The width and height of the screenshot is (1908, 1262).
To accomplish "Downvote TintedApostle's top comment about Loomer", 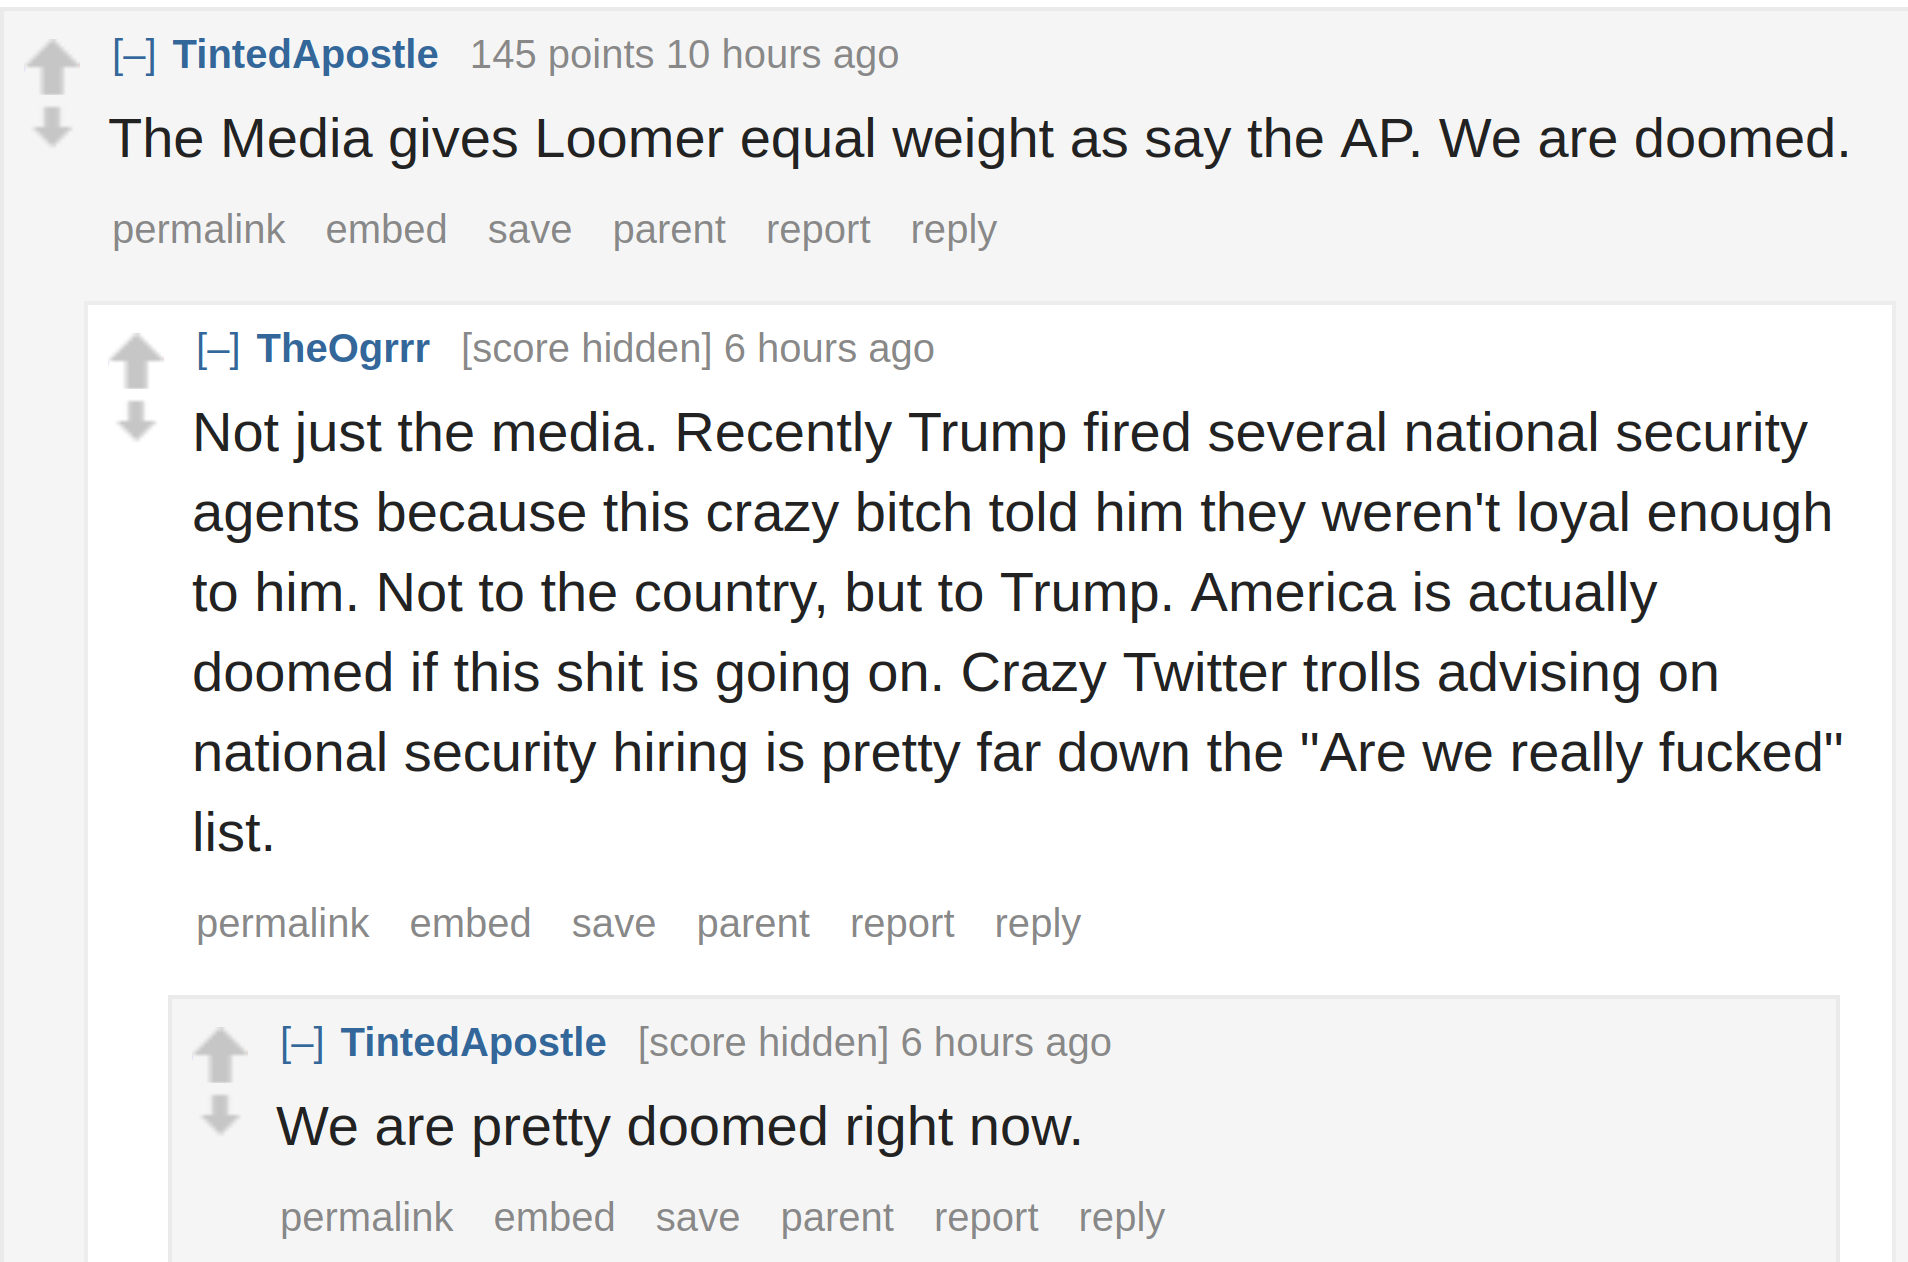I will pos(52,126).
